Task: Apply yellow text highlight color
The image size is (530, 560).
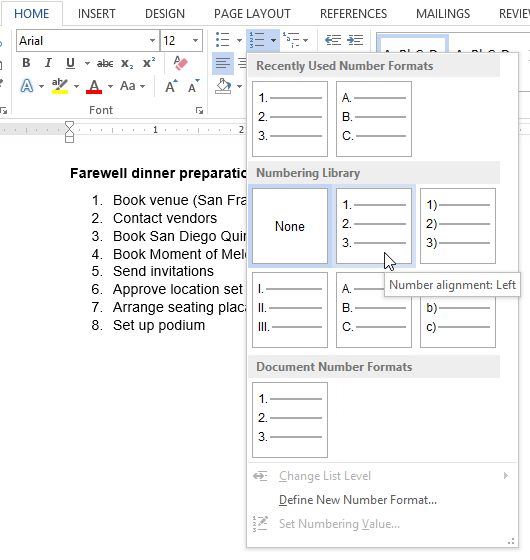Action: point(60,86)
